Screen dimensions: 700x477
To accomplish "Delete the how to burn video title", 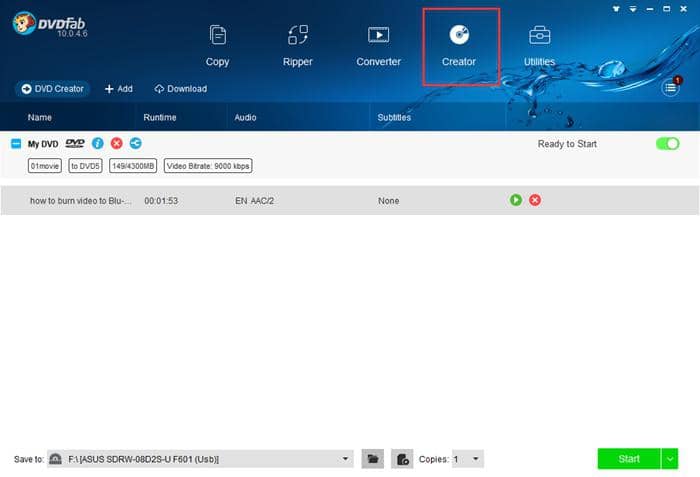I will pos(535,200).
